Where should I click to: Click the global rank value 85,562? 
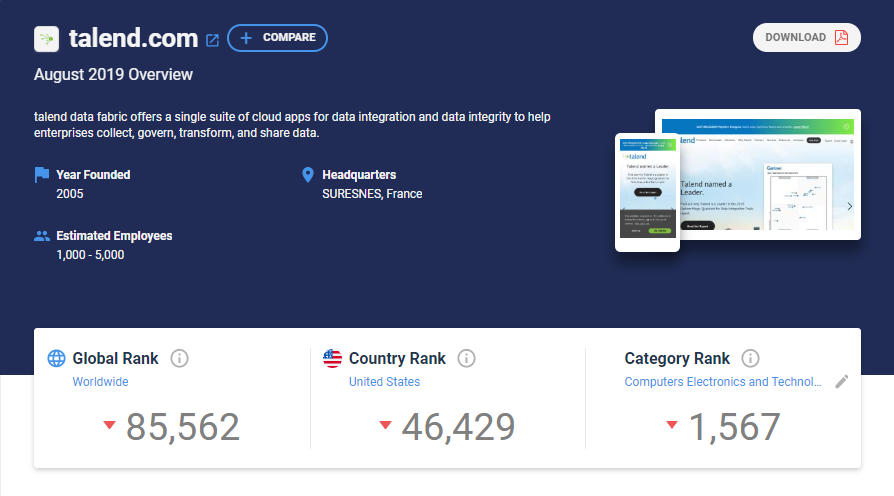182,426
